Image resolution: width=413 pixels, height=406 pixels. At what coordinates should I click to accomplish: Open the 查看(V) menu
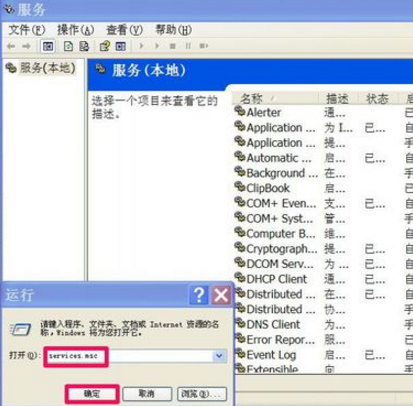[x=124, y=30]
